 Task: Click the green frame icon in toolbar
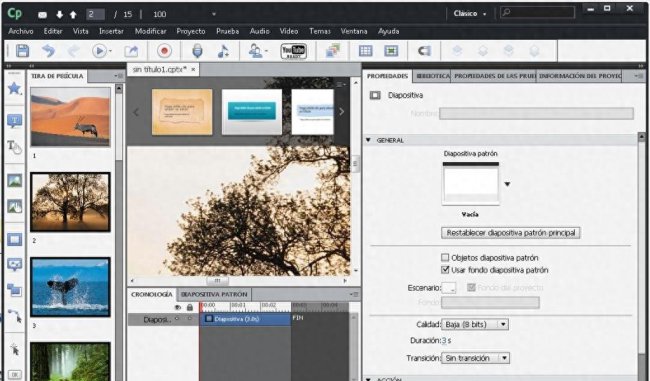(x=391, y=51)
